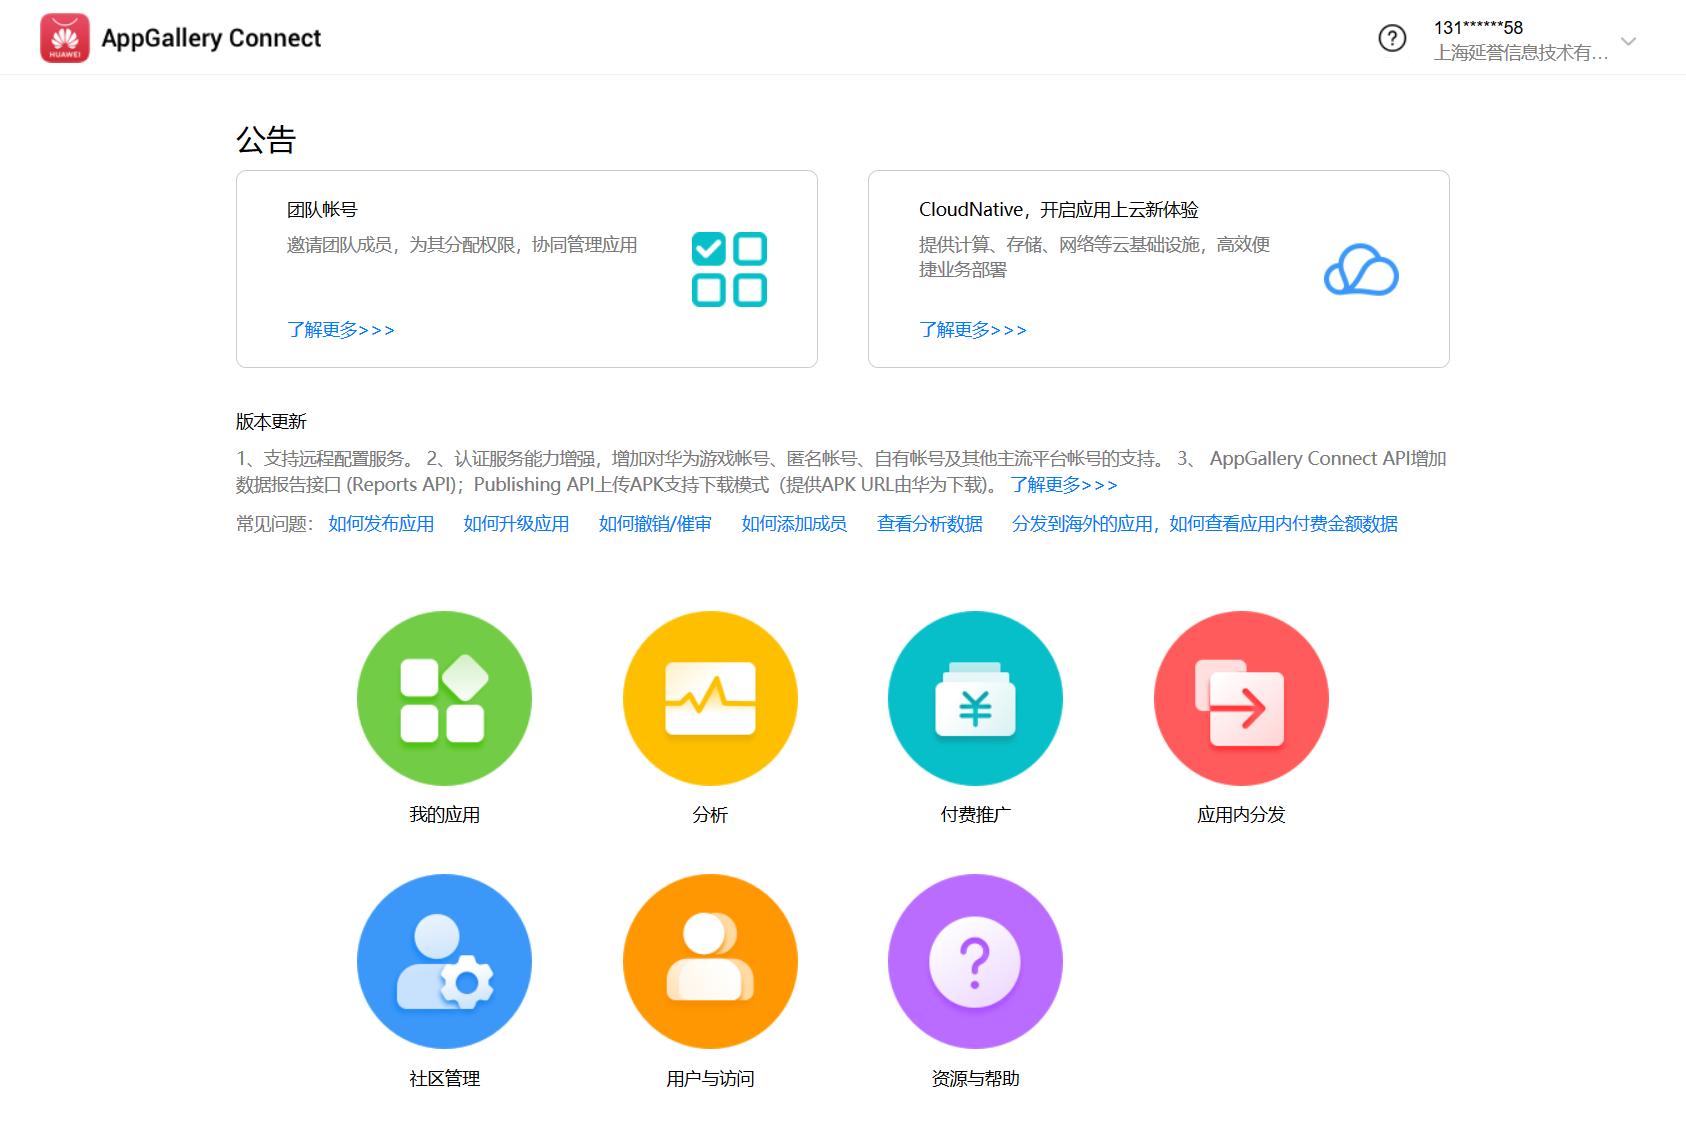Click the 社区管理 label text
Image resolution: width=1686 pixels, height=1125 pixels.
tap(444, 1079)
